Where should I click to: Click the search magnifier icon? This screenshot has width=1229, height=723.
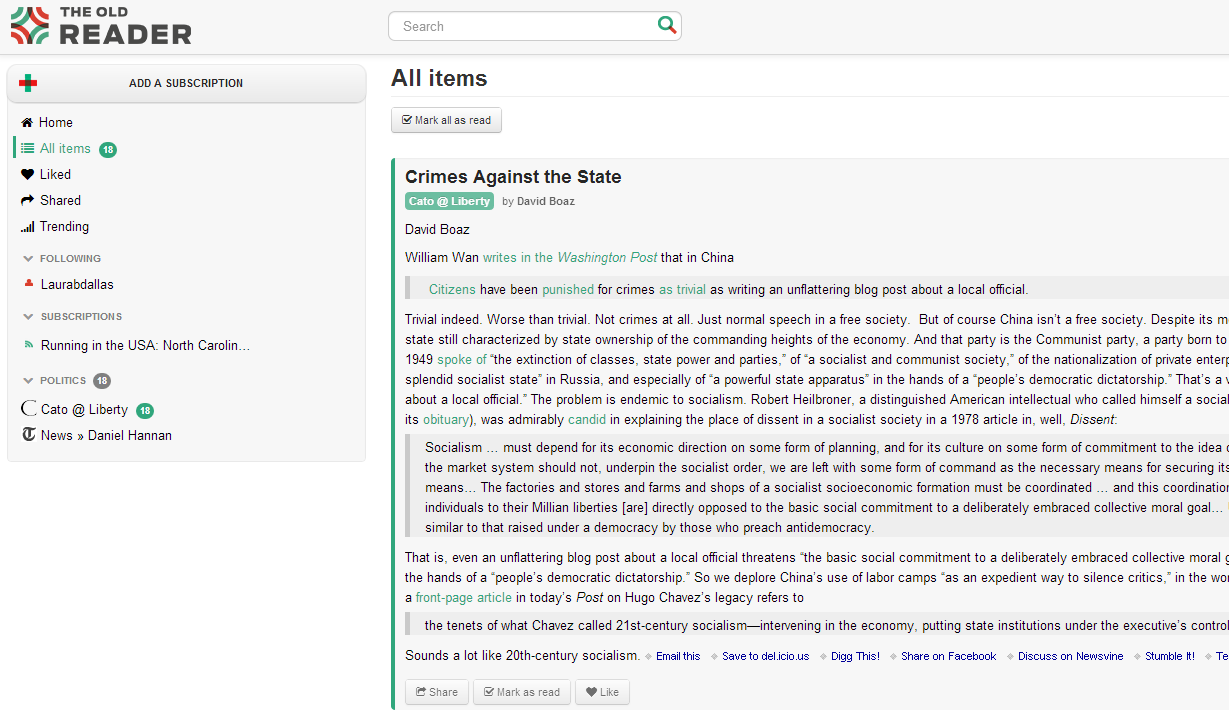pos(667,25)
